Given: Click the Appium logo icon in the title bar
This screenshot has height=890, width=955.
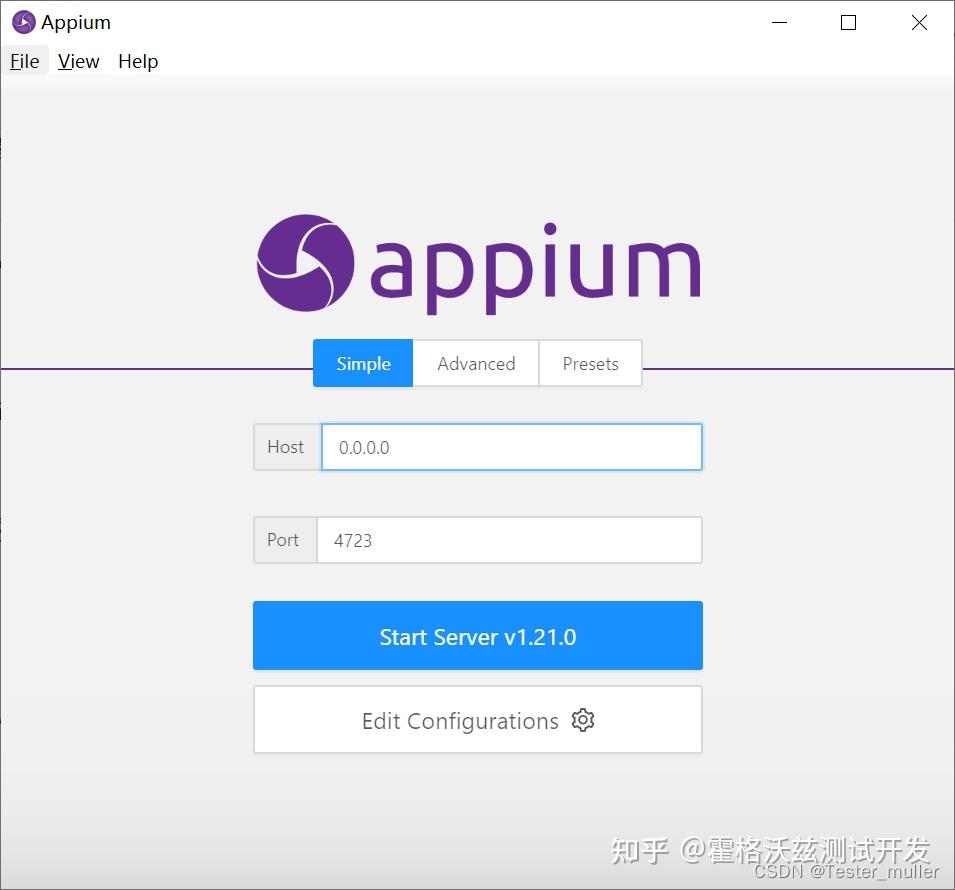Looking at the screenshot, I should tap(22, 22).
